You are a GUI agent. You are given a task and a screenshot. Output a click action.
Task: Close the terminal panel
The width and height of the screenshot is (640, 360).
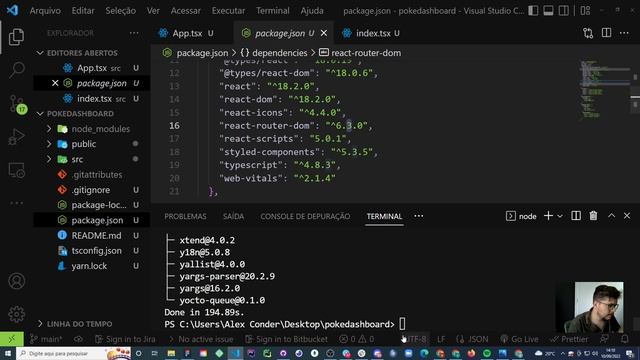click(627, 216)
